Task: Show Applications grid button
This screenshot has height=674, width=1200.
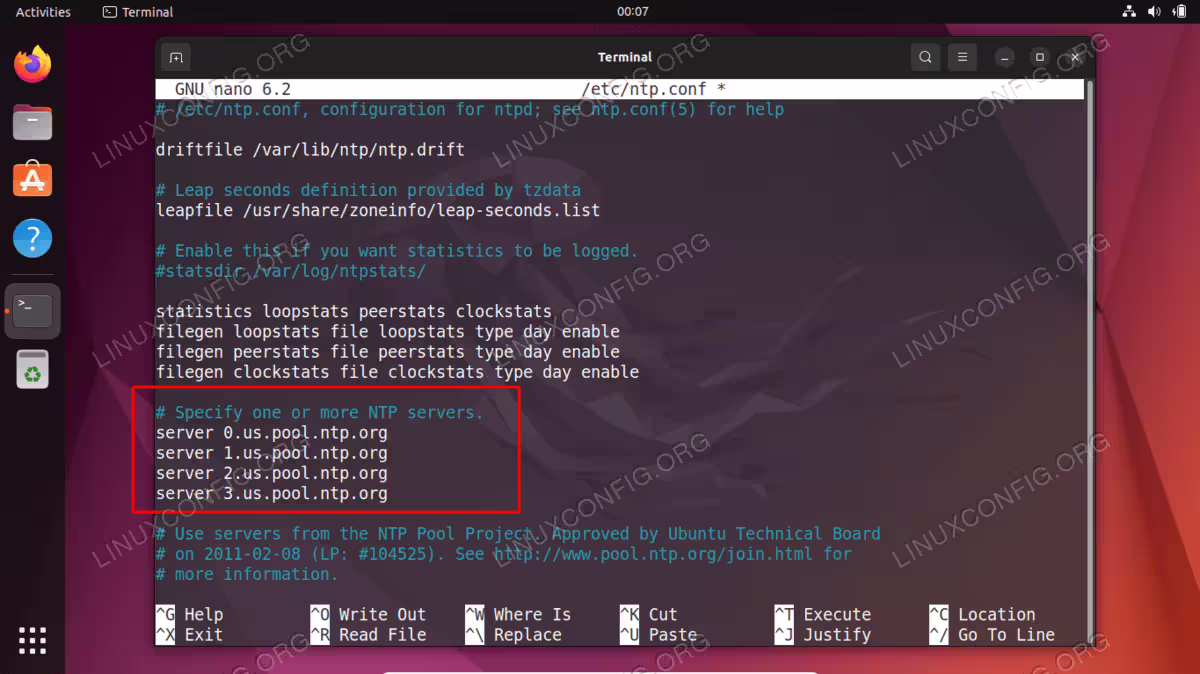Action: pos(32,640)
